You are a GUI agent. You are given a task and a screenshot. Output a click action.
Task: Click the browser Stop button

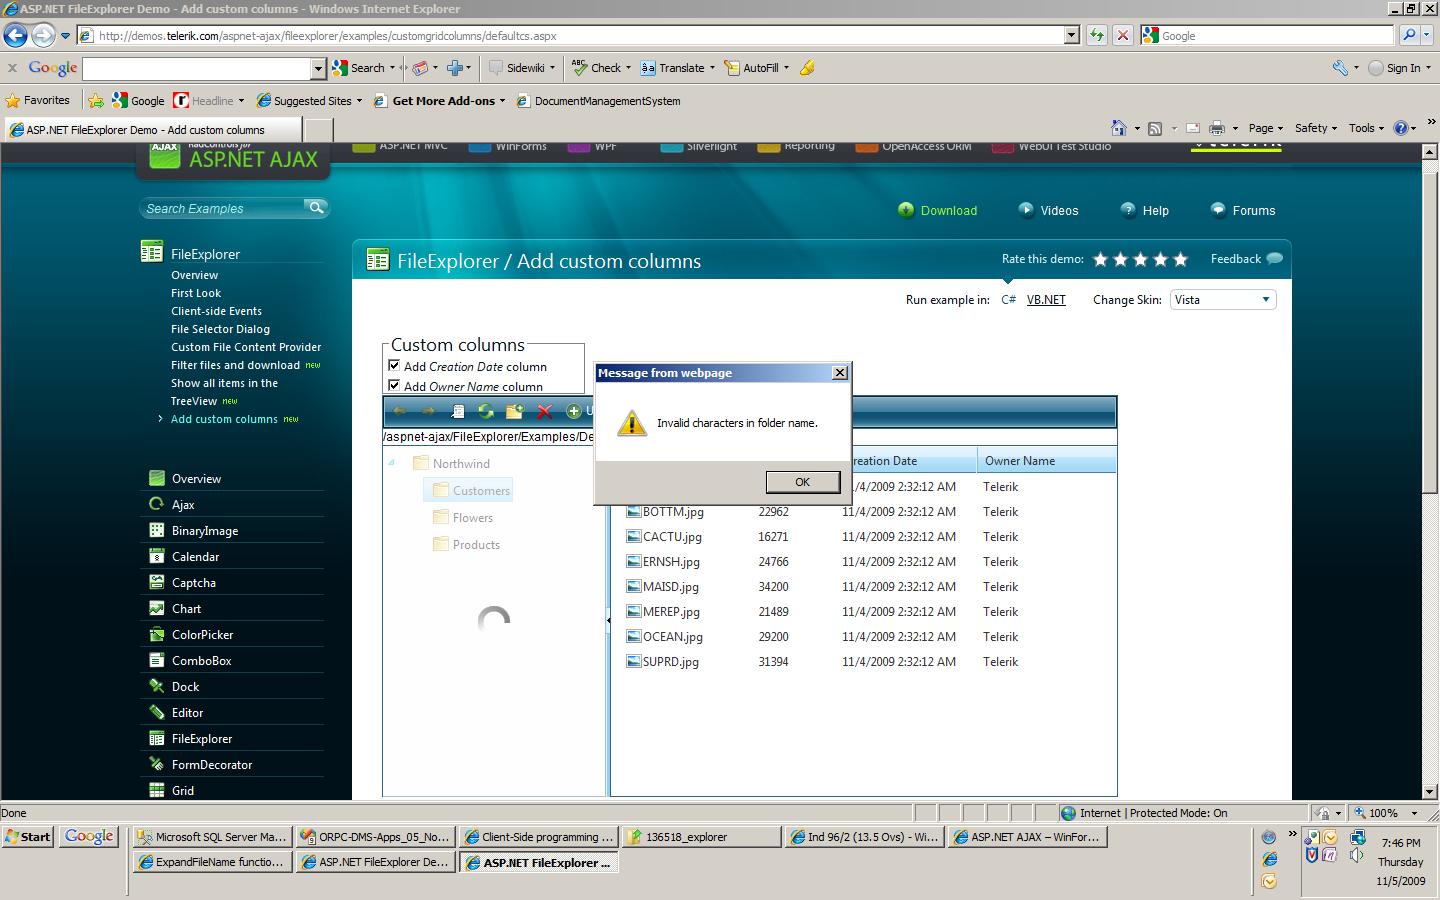1123,35
